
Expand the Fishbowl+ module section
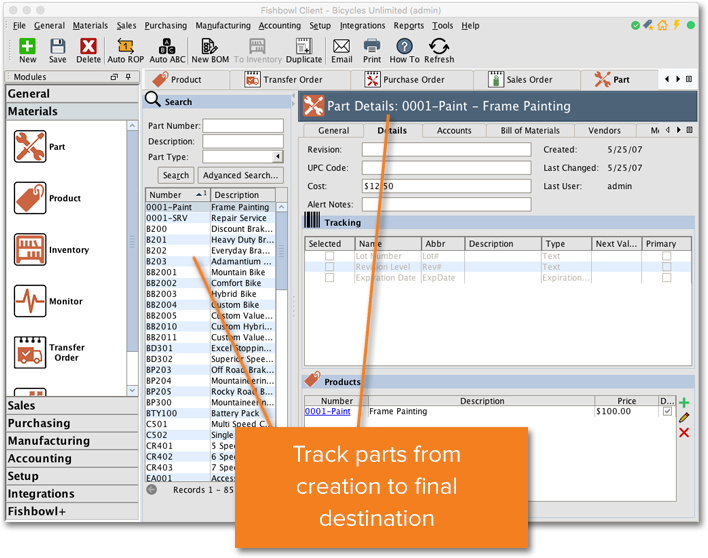tap(72, 511)
